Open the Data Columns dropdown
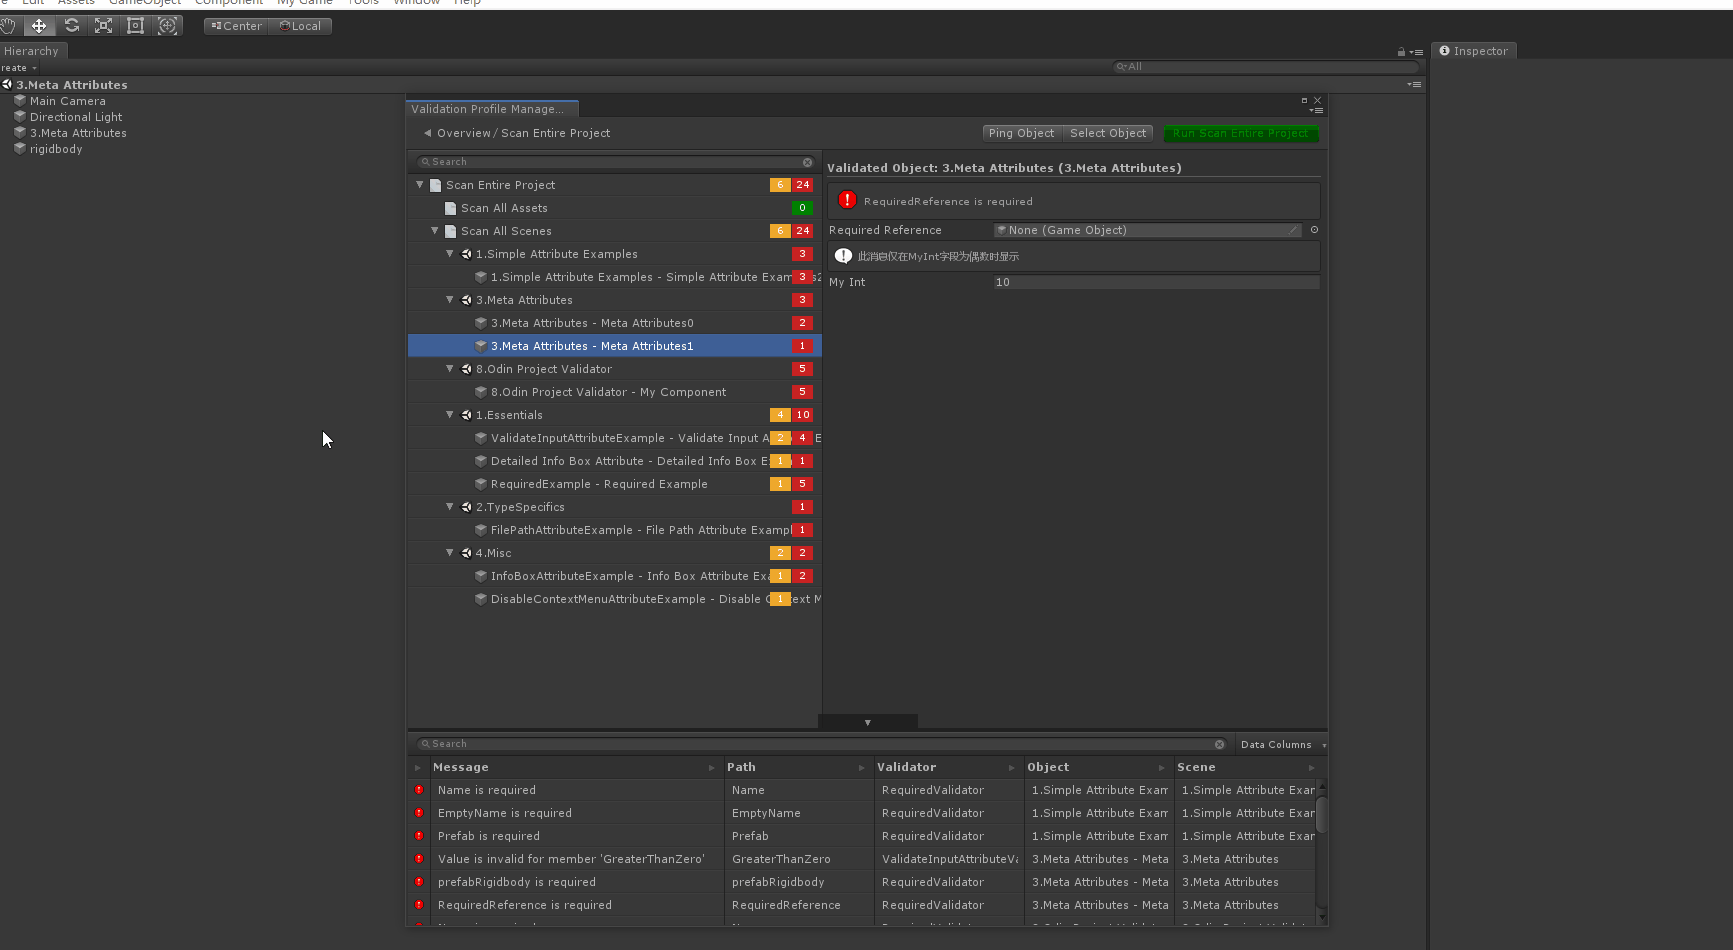The width and height of the screenshot is (1733, 950). [x=1281, y=744]
